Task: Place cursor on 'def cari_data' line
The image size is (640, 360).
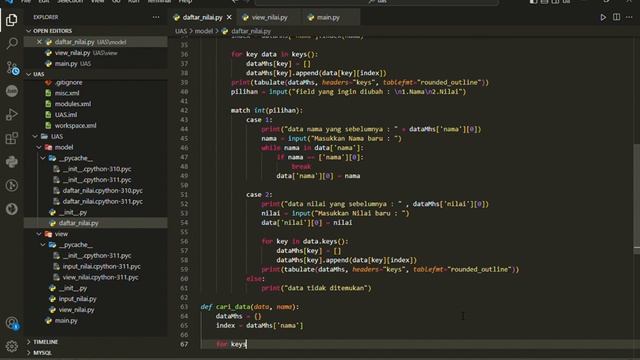Action: [249, 307]
